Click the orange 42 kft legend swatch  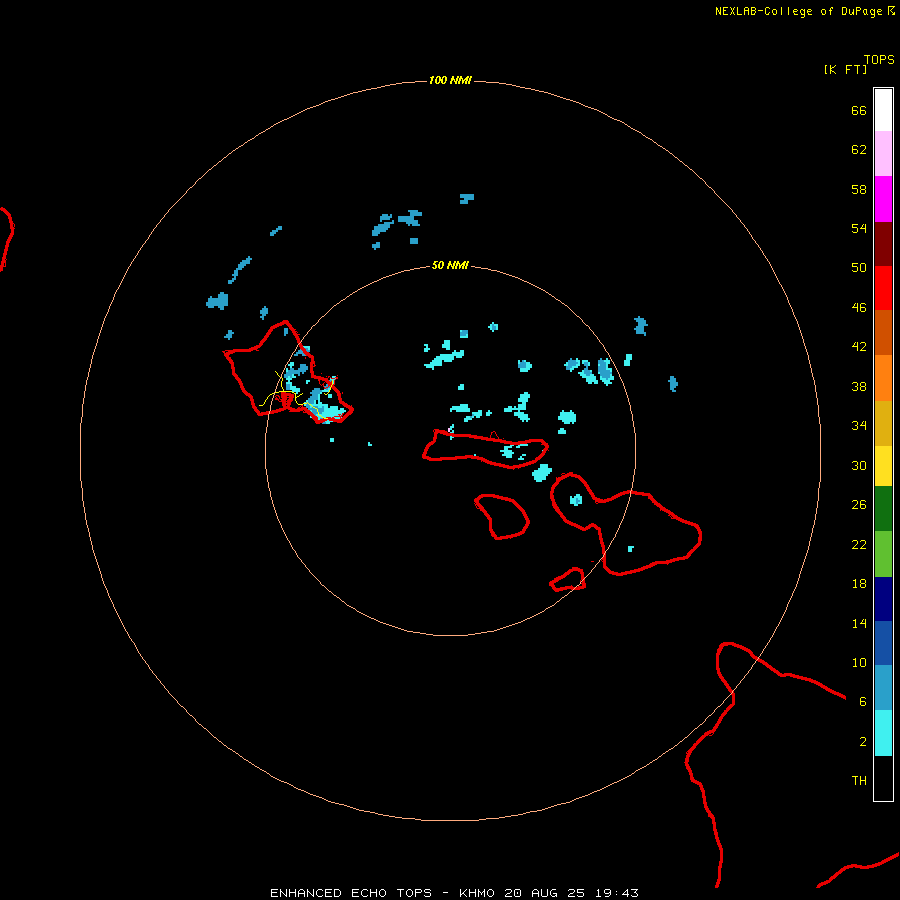(x=883, y=378)
